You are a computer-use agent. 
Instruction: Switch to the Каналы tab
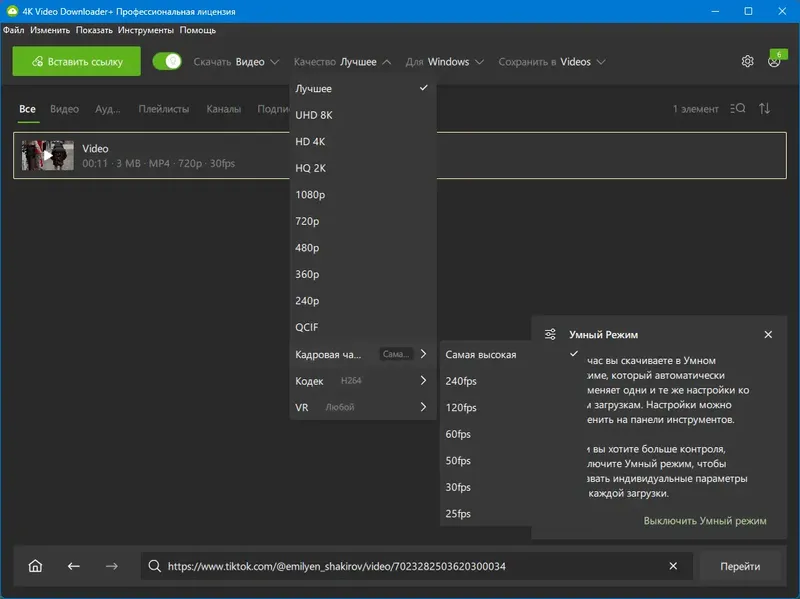223,109
